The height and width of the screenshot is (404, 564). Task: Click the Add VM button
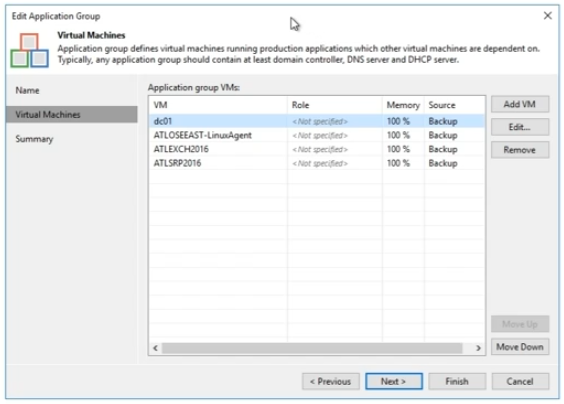pyautogui.click(x=520, y=104)
